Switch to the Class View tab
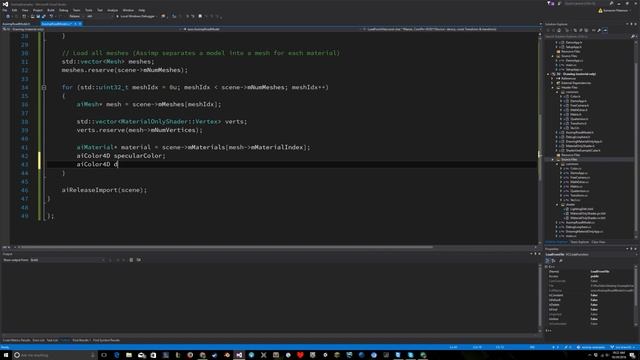 [x=598, y=242]
